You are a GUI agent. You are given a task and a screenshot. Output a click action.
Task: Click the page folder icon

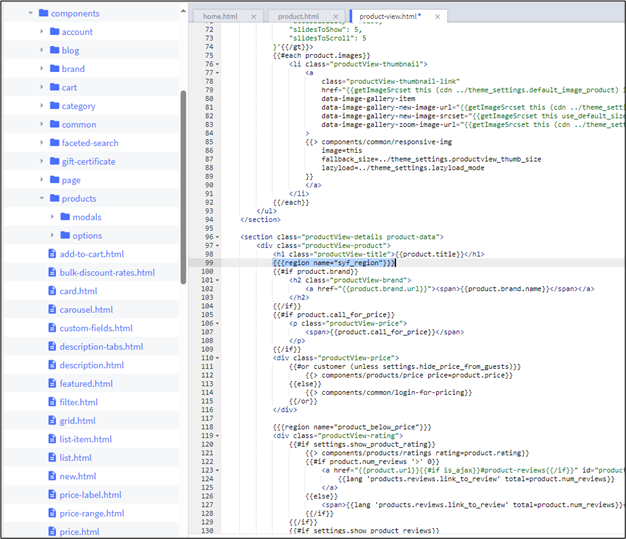point(54,180)
